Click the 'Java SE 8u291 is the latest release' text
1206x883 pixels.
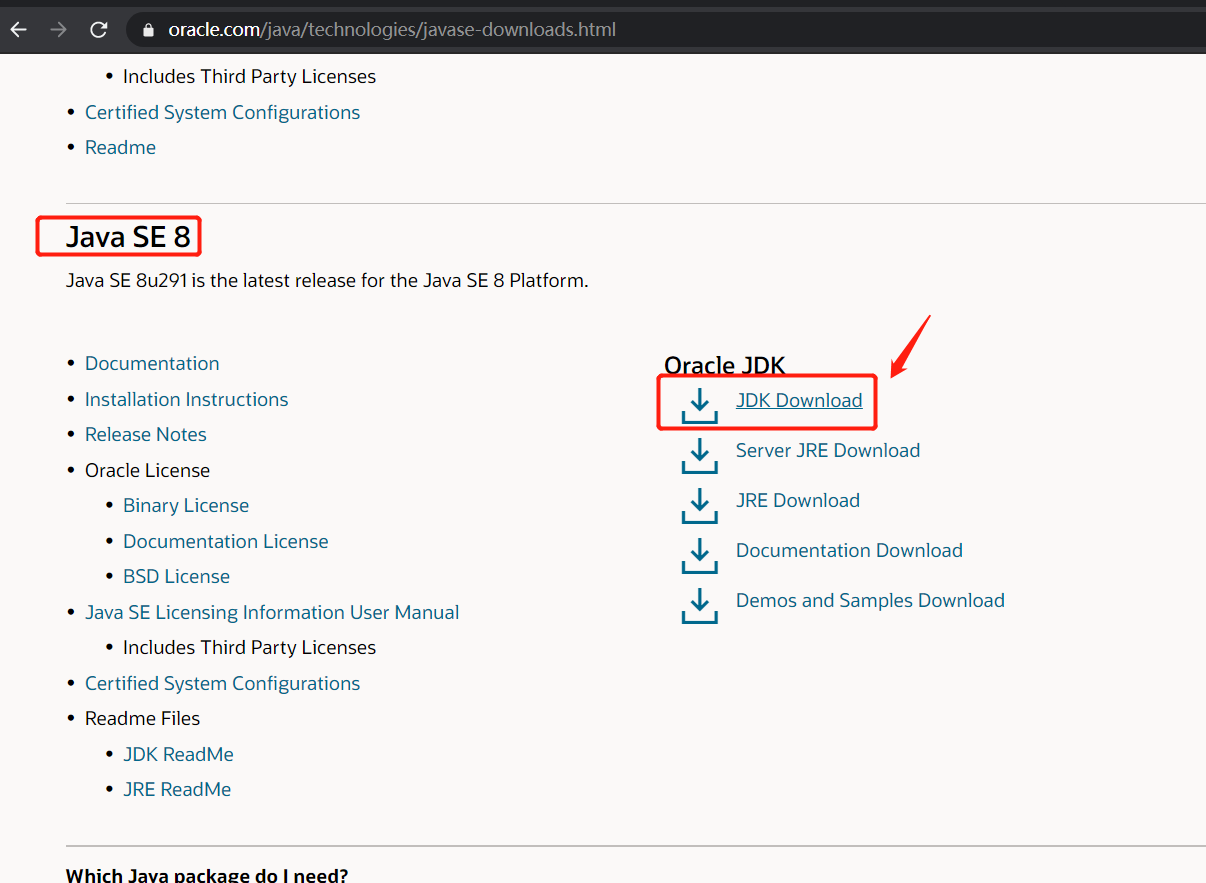(327, 281)
